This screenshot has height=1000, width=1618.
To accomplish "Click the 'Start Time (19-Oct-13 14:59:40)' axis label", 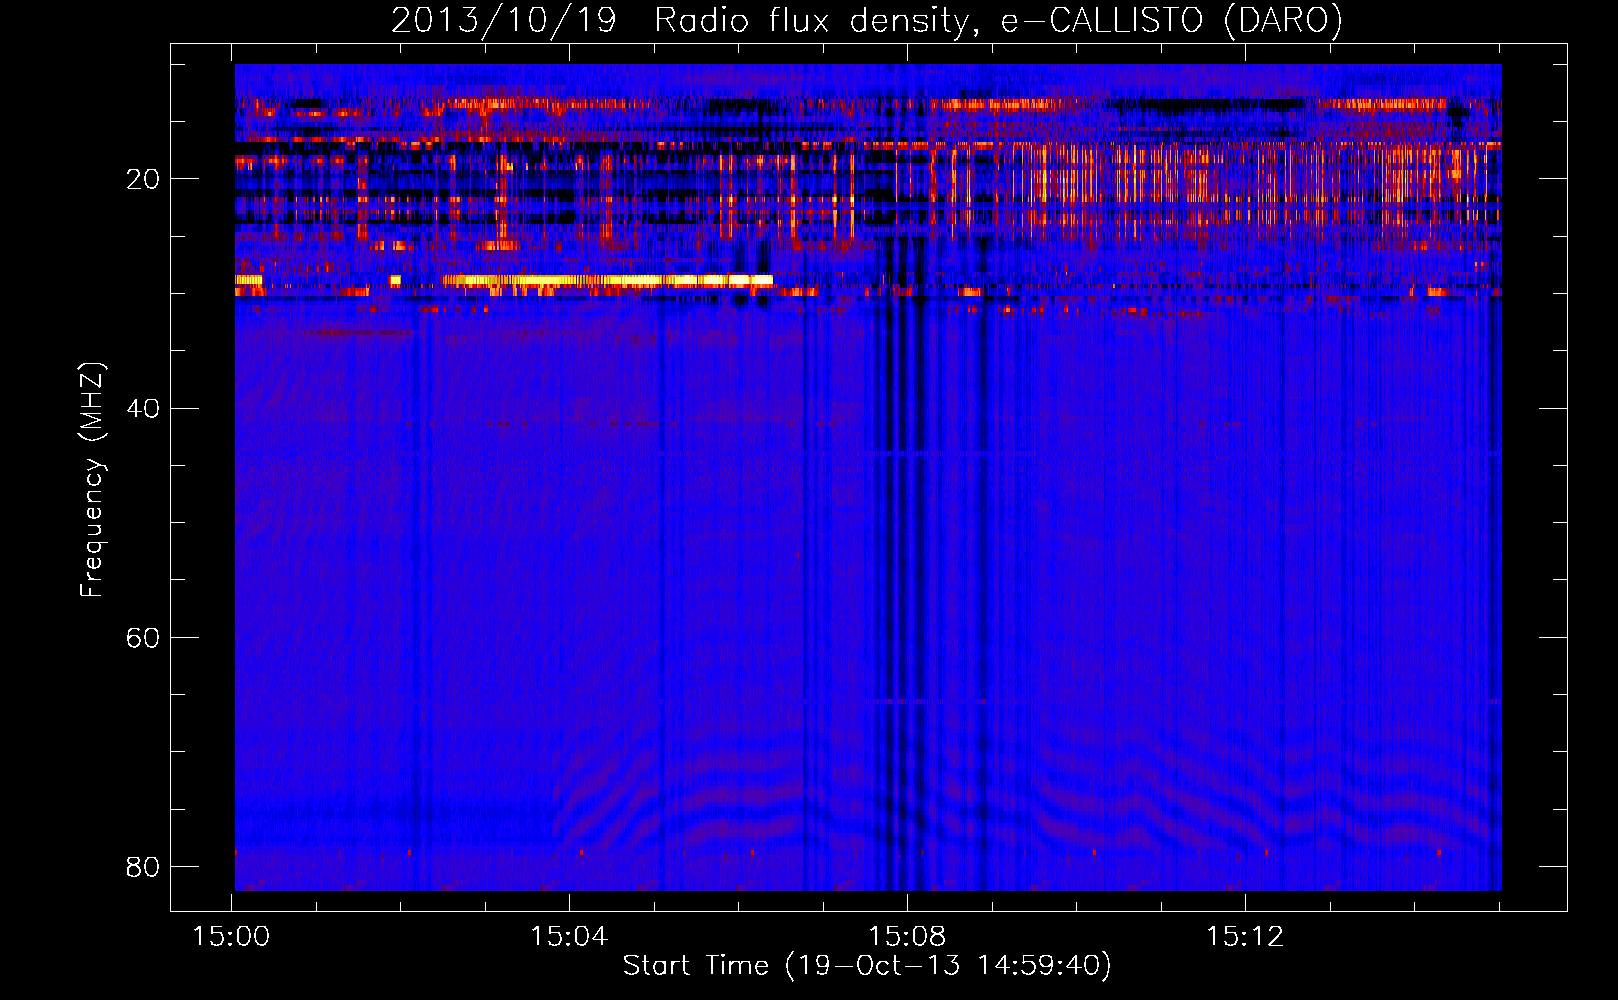I will pos(867,965).
